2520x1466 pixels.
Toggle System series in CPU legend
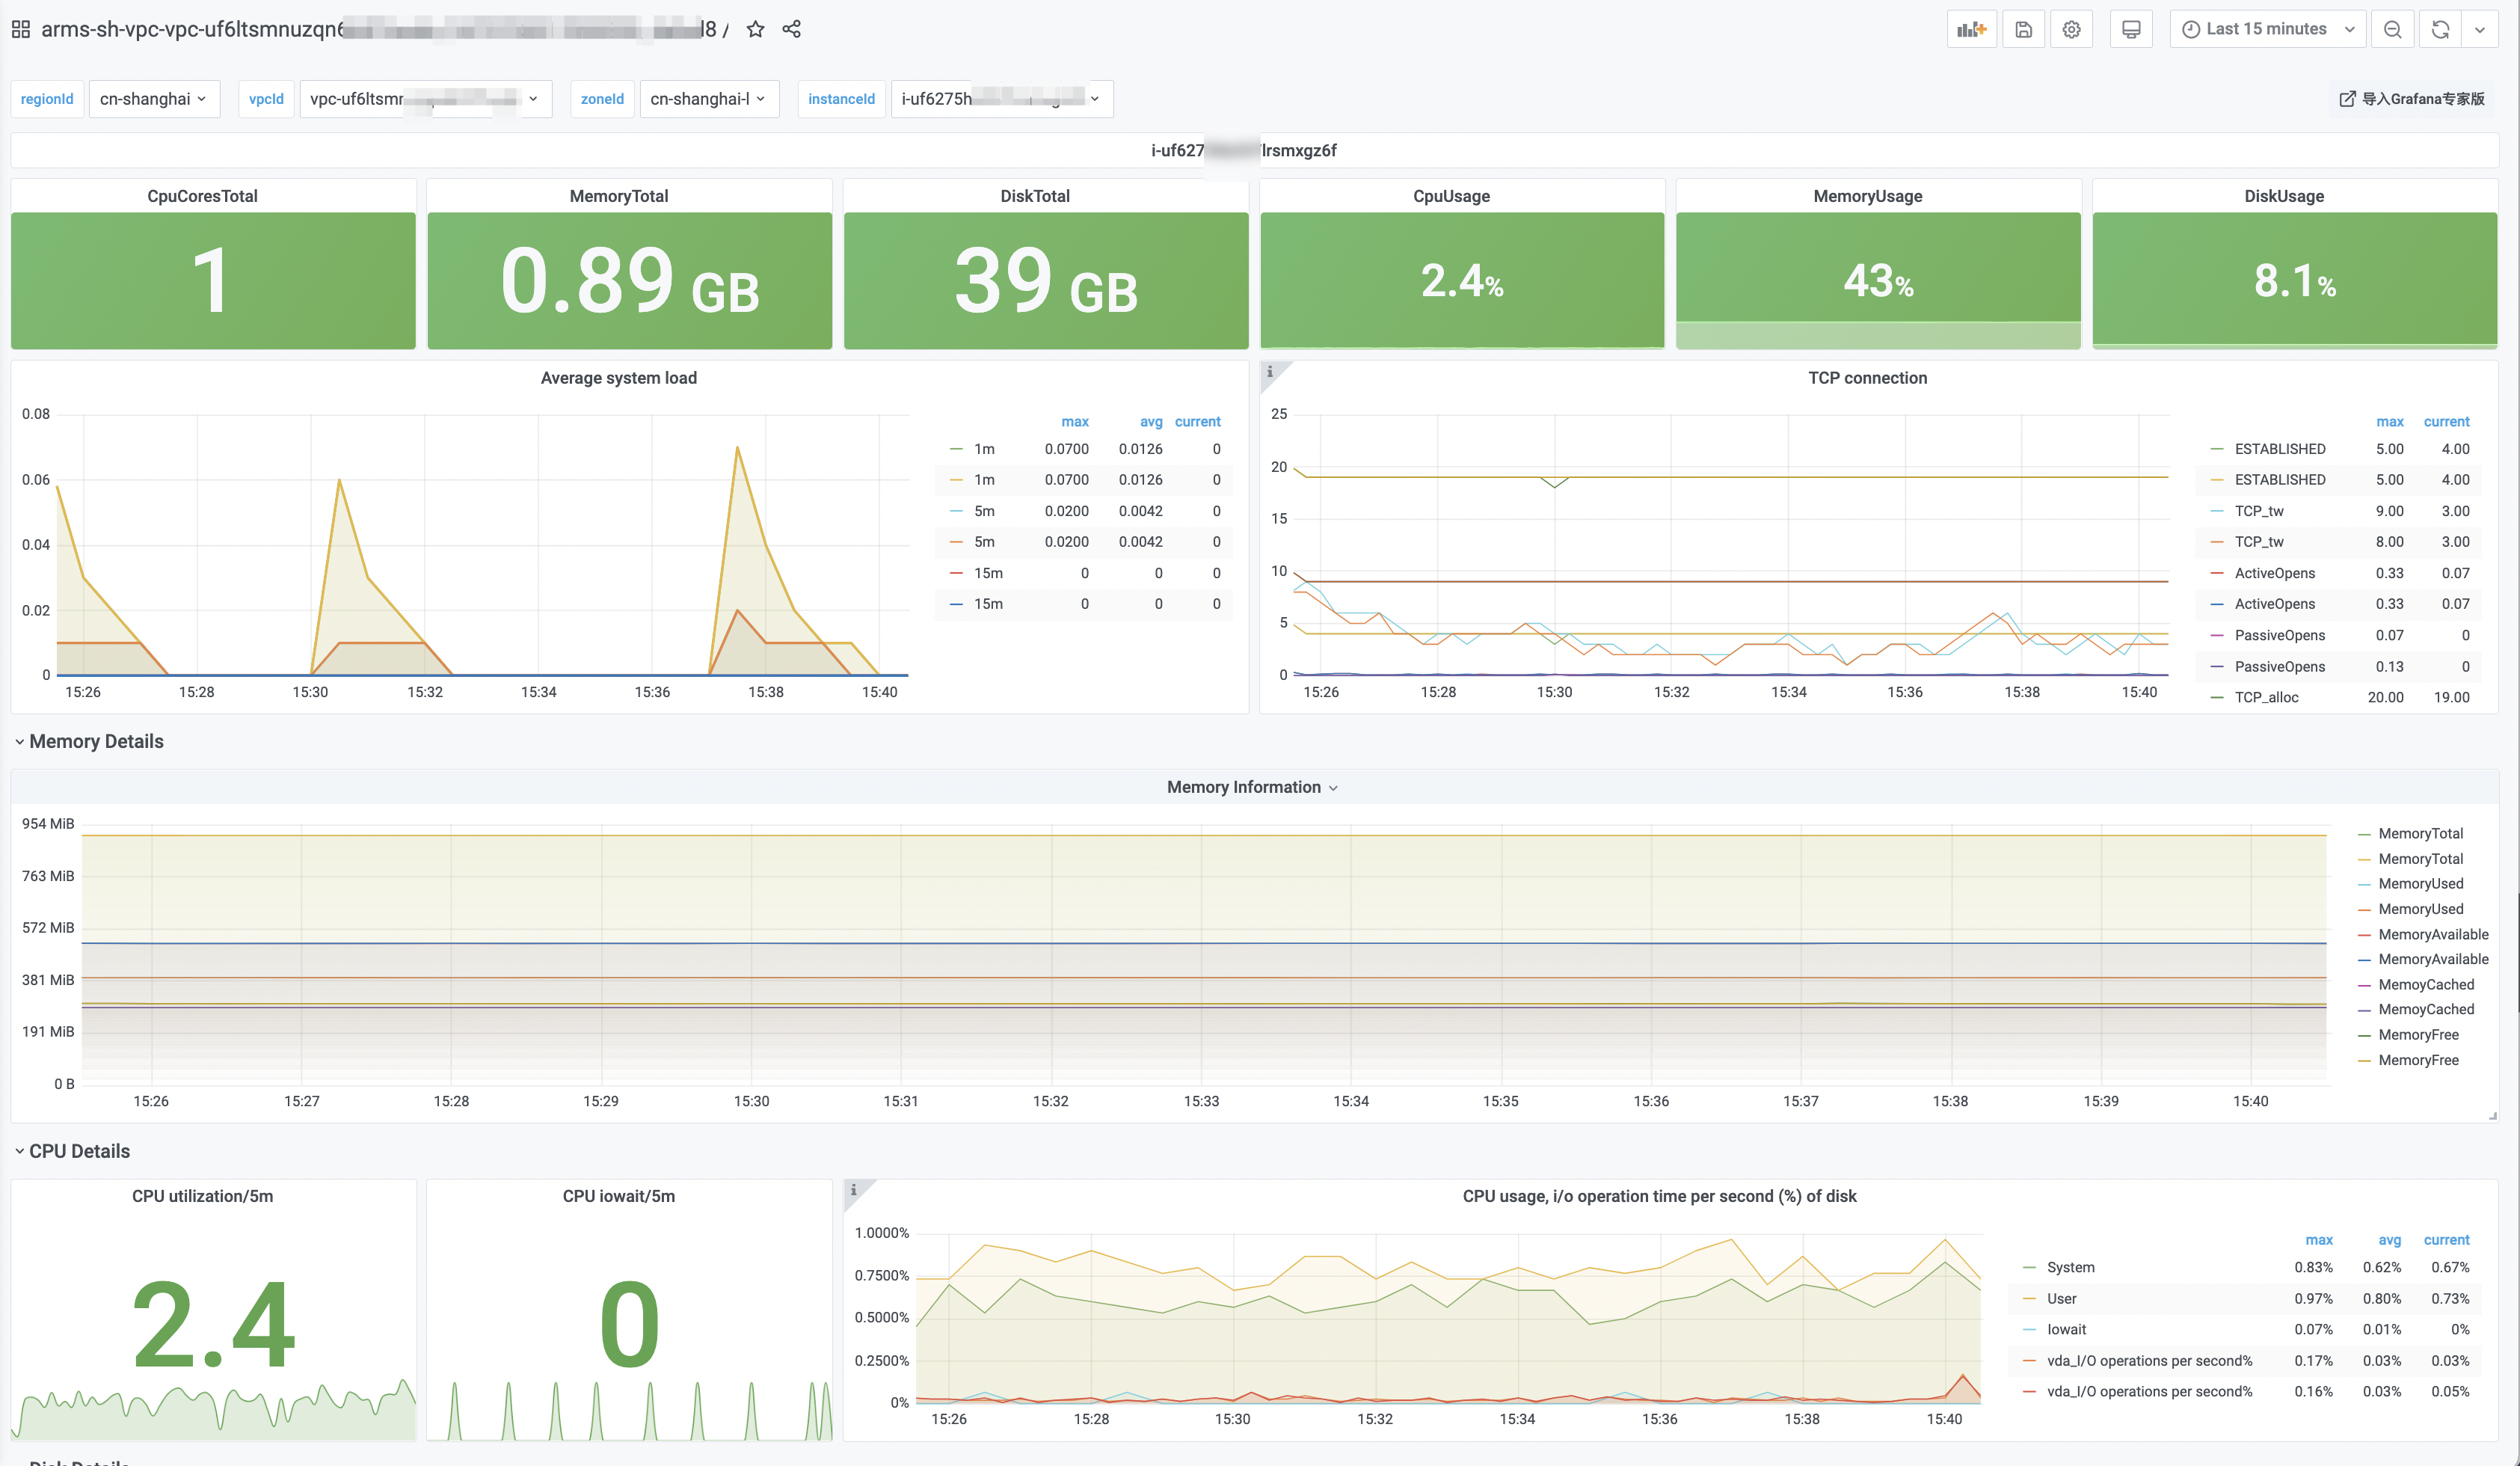(x=2070, y=1267)
